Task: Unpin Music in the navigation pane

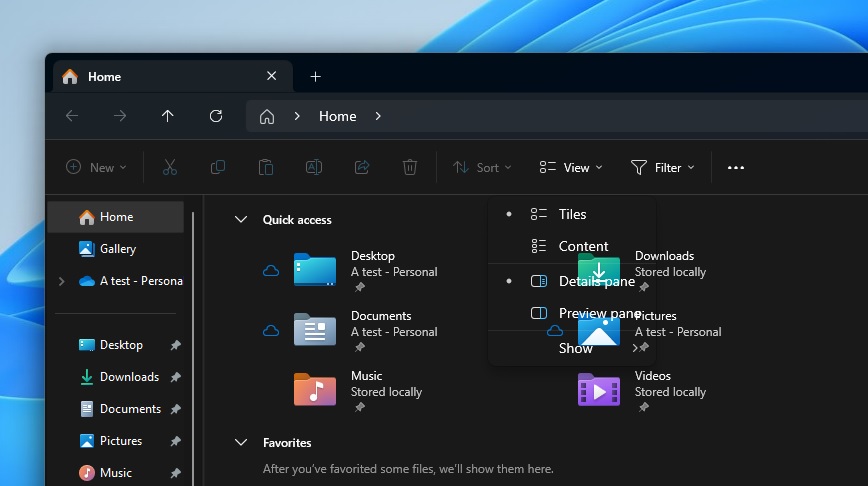Action: tap(175, 473)
